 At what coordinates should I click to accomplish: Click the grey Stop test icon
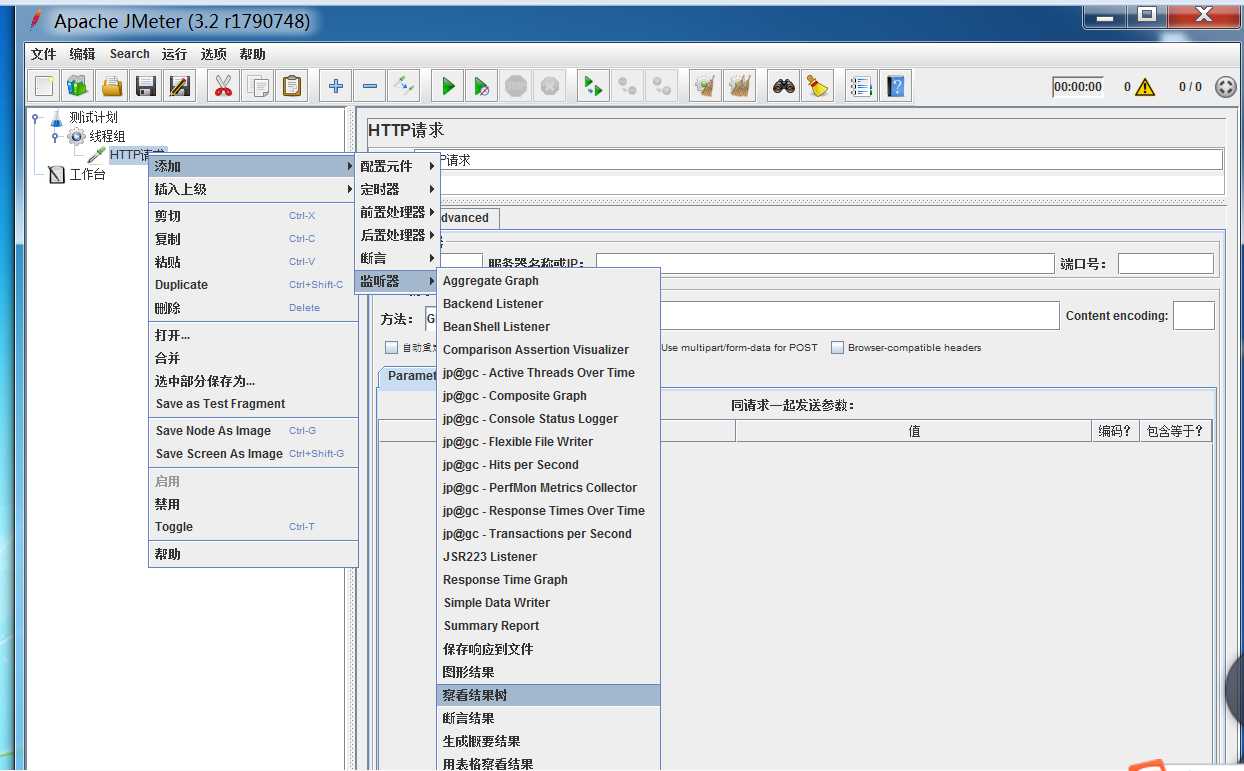515,86
